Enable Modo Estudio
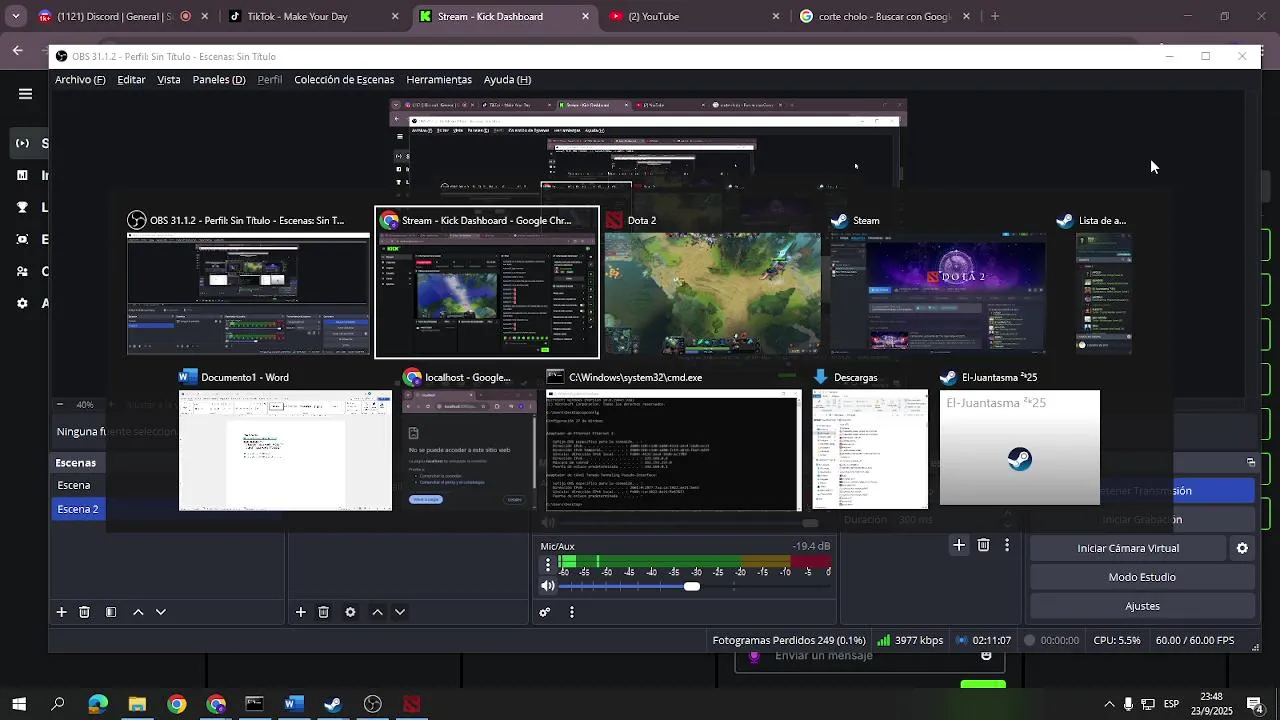Image resolution: width=1280 pixels, height=720 pixels. (1142, 577)
